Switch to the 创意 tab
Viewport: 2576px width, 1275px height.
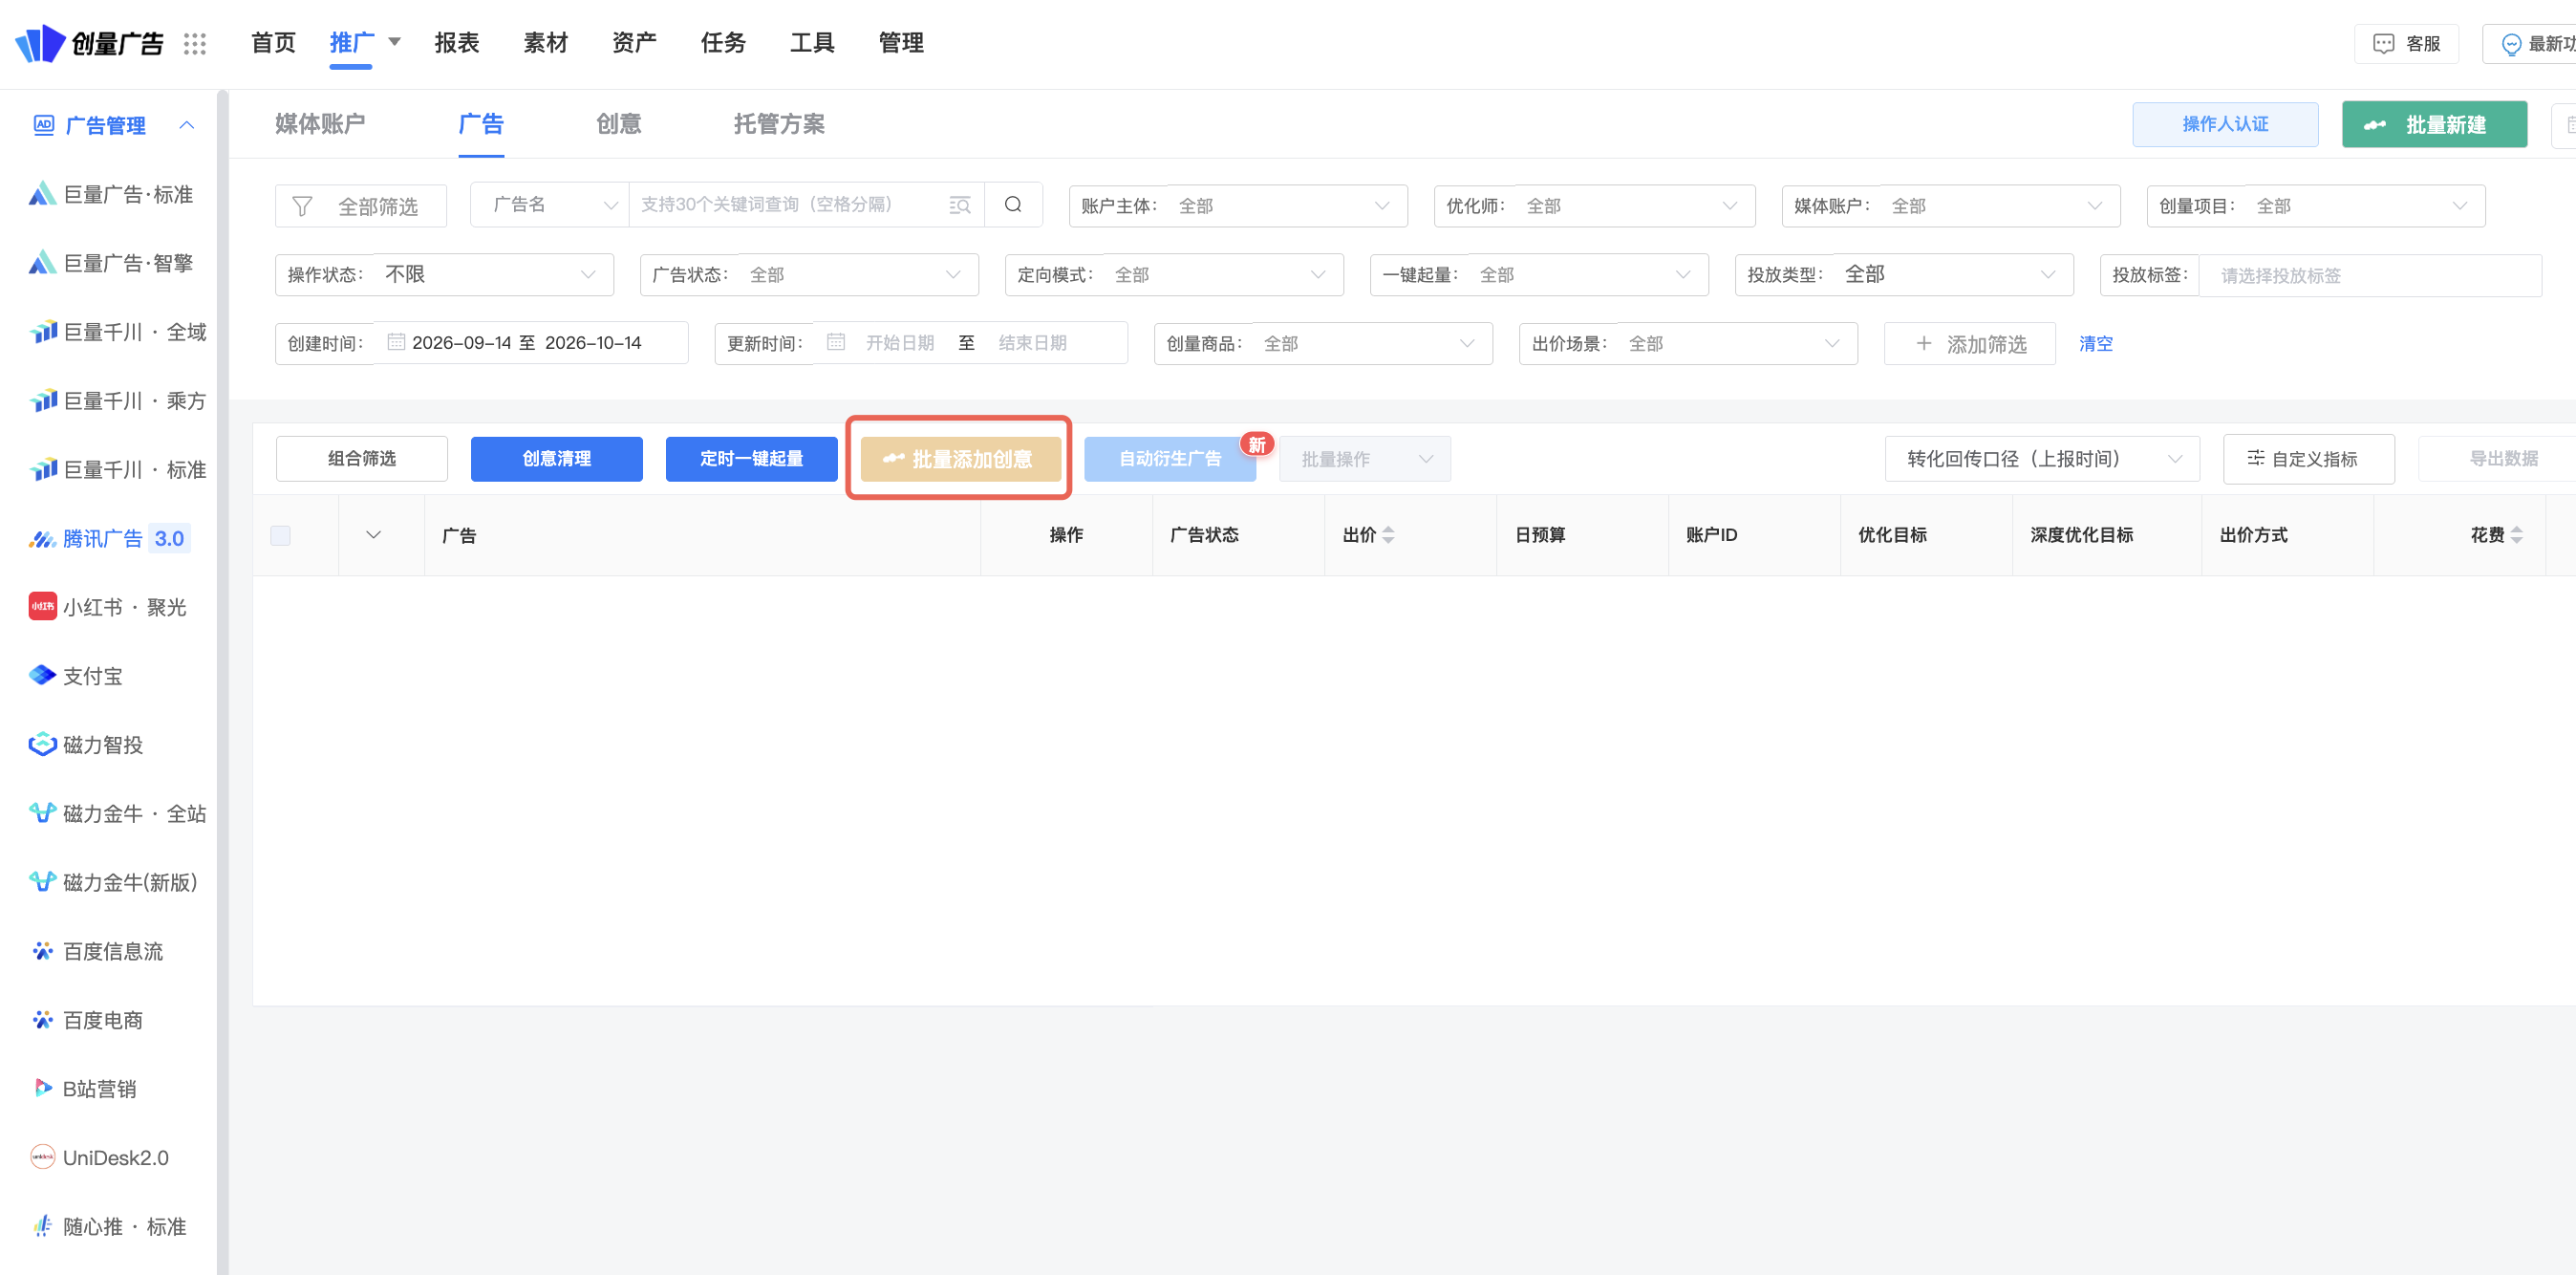[618, 124]
